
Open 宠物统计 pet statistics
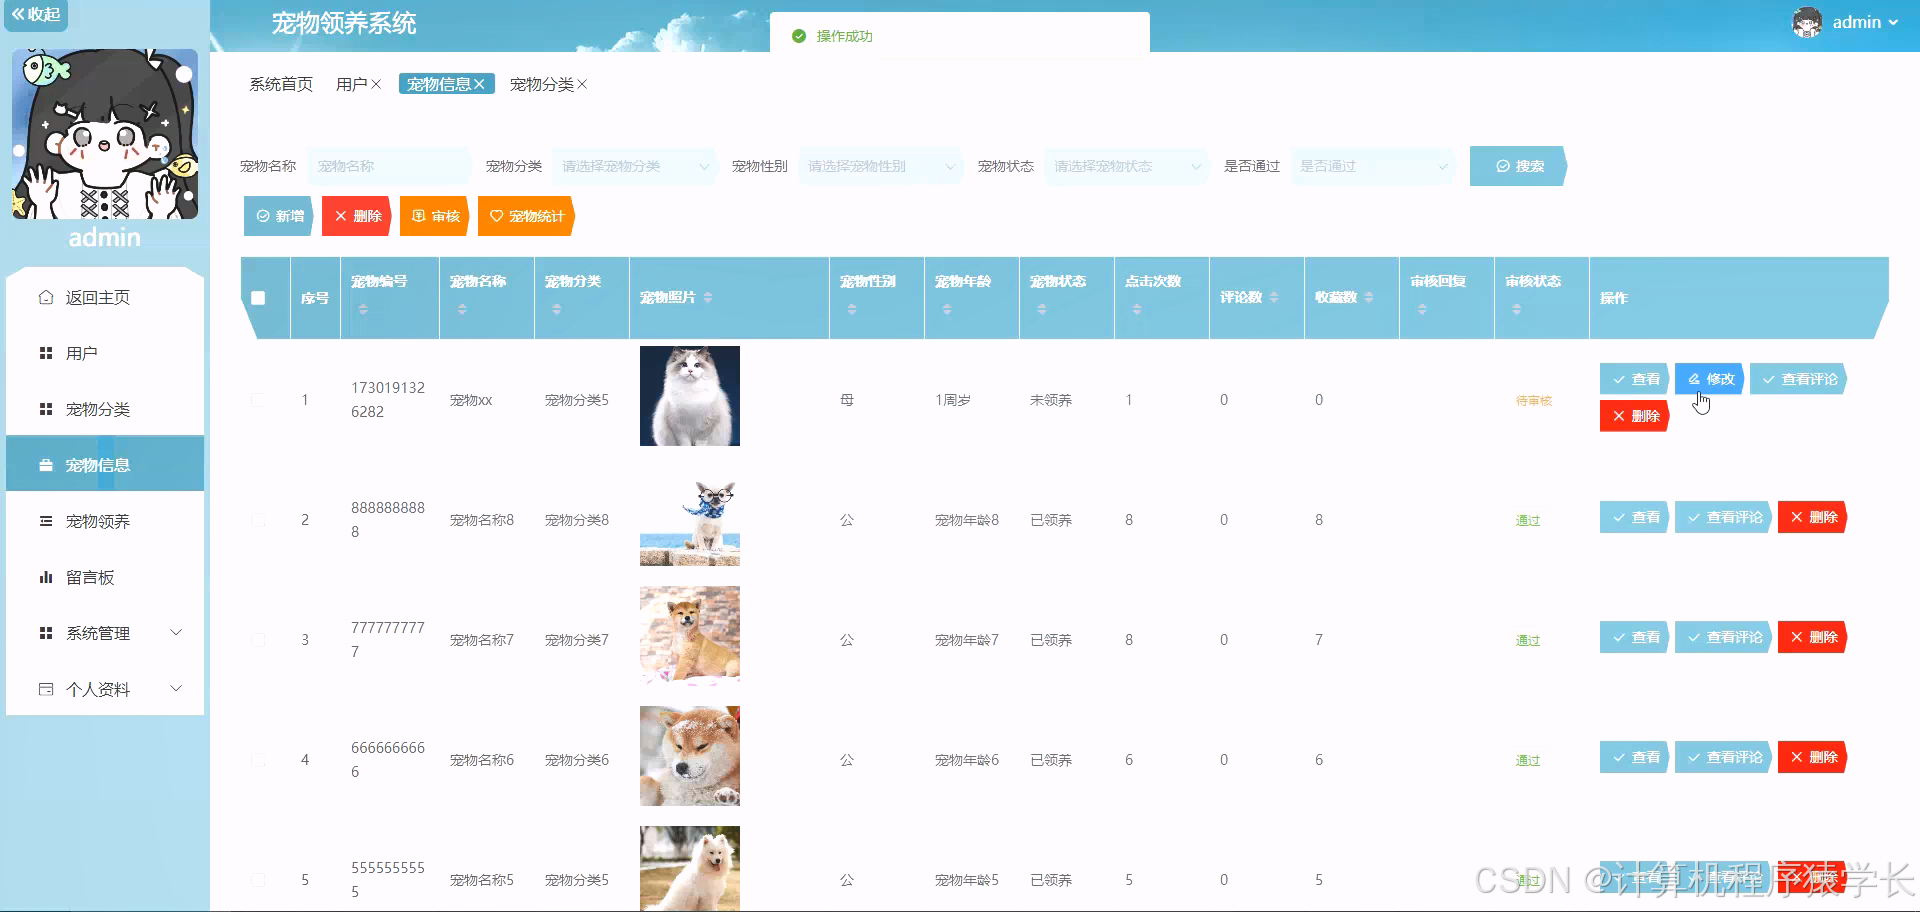[x=525, y=215]
